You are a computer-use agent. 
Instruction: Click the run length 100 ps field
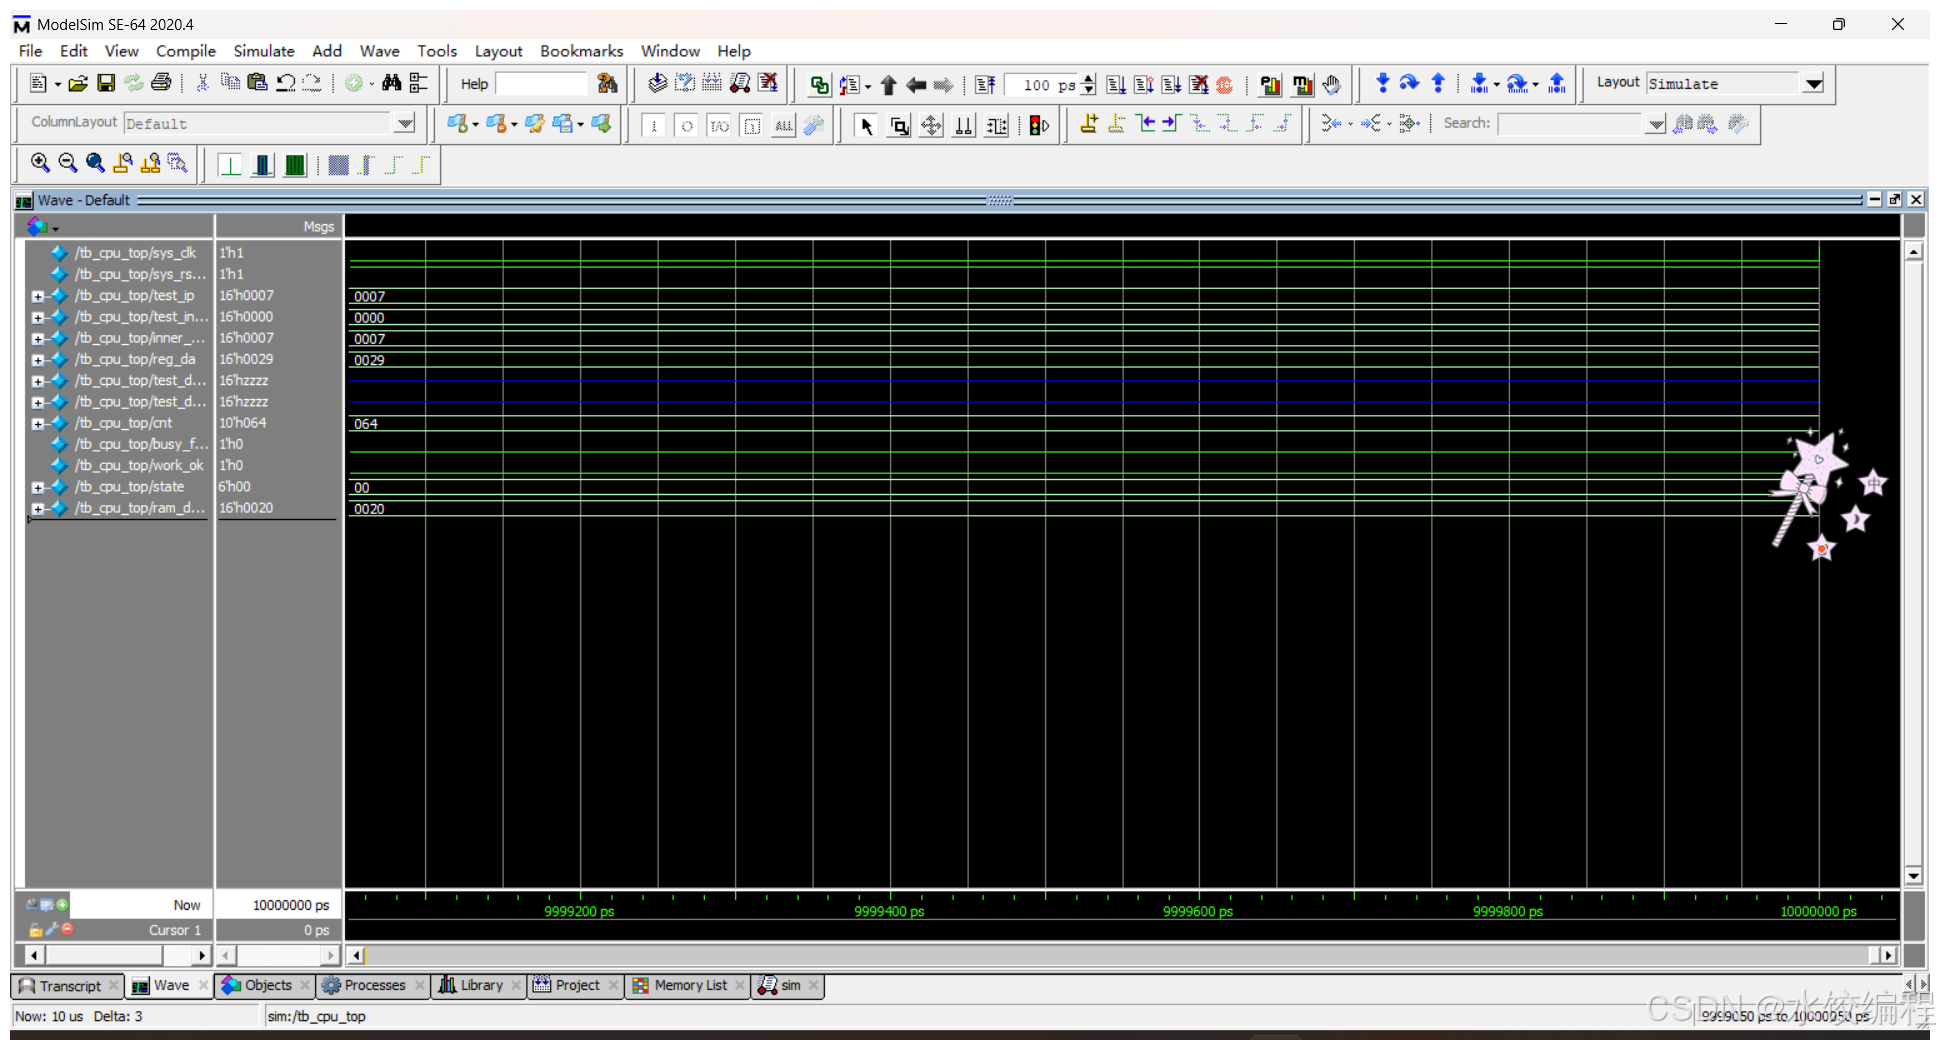point(1041,85)
